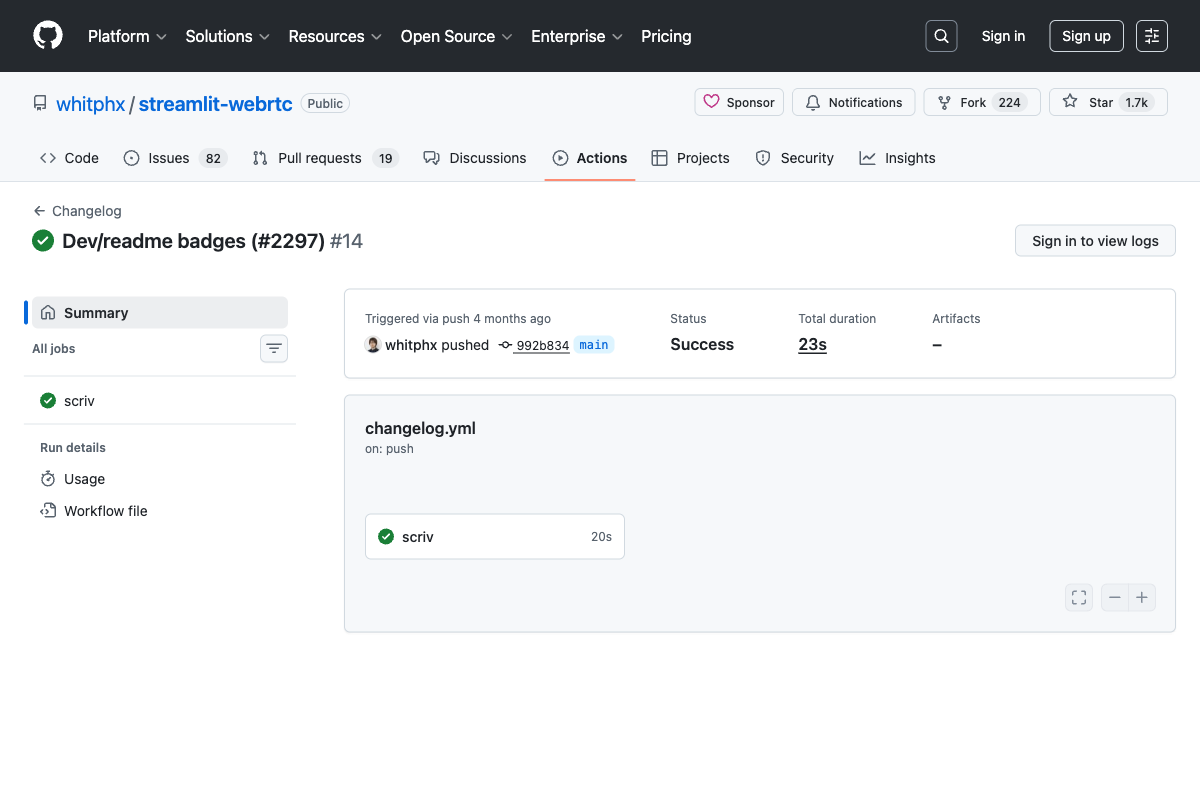
Task: Star the streamlit-webrtc repository
Action: 1107,103
